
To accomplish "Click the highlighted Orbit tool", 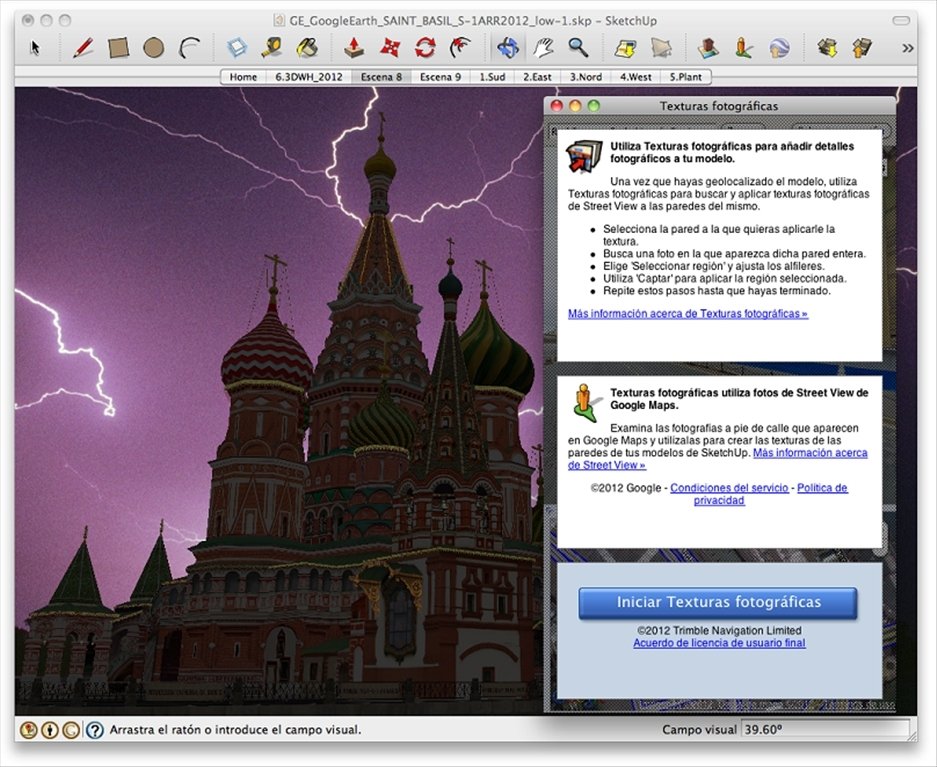I will click(507, 48).
